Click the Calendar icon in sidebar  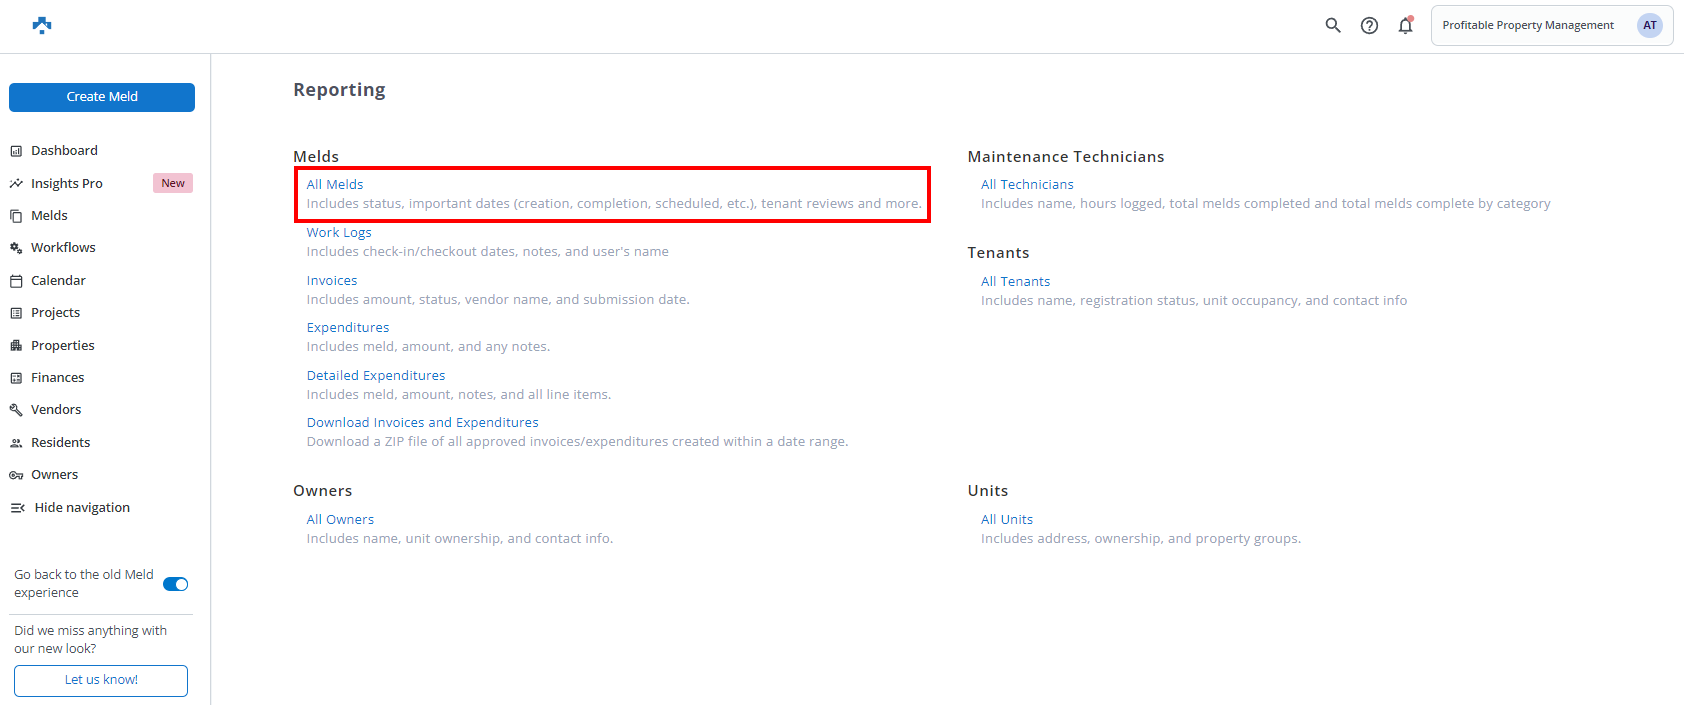point(16,281)
